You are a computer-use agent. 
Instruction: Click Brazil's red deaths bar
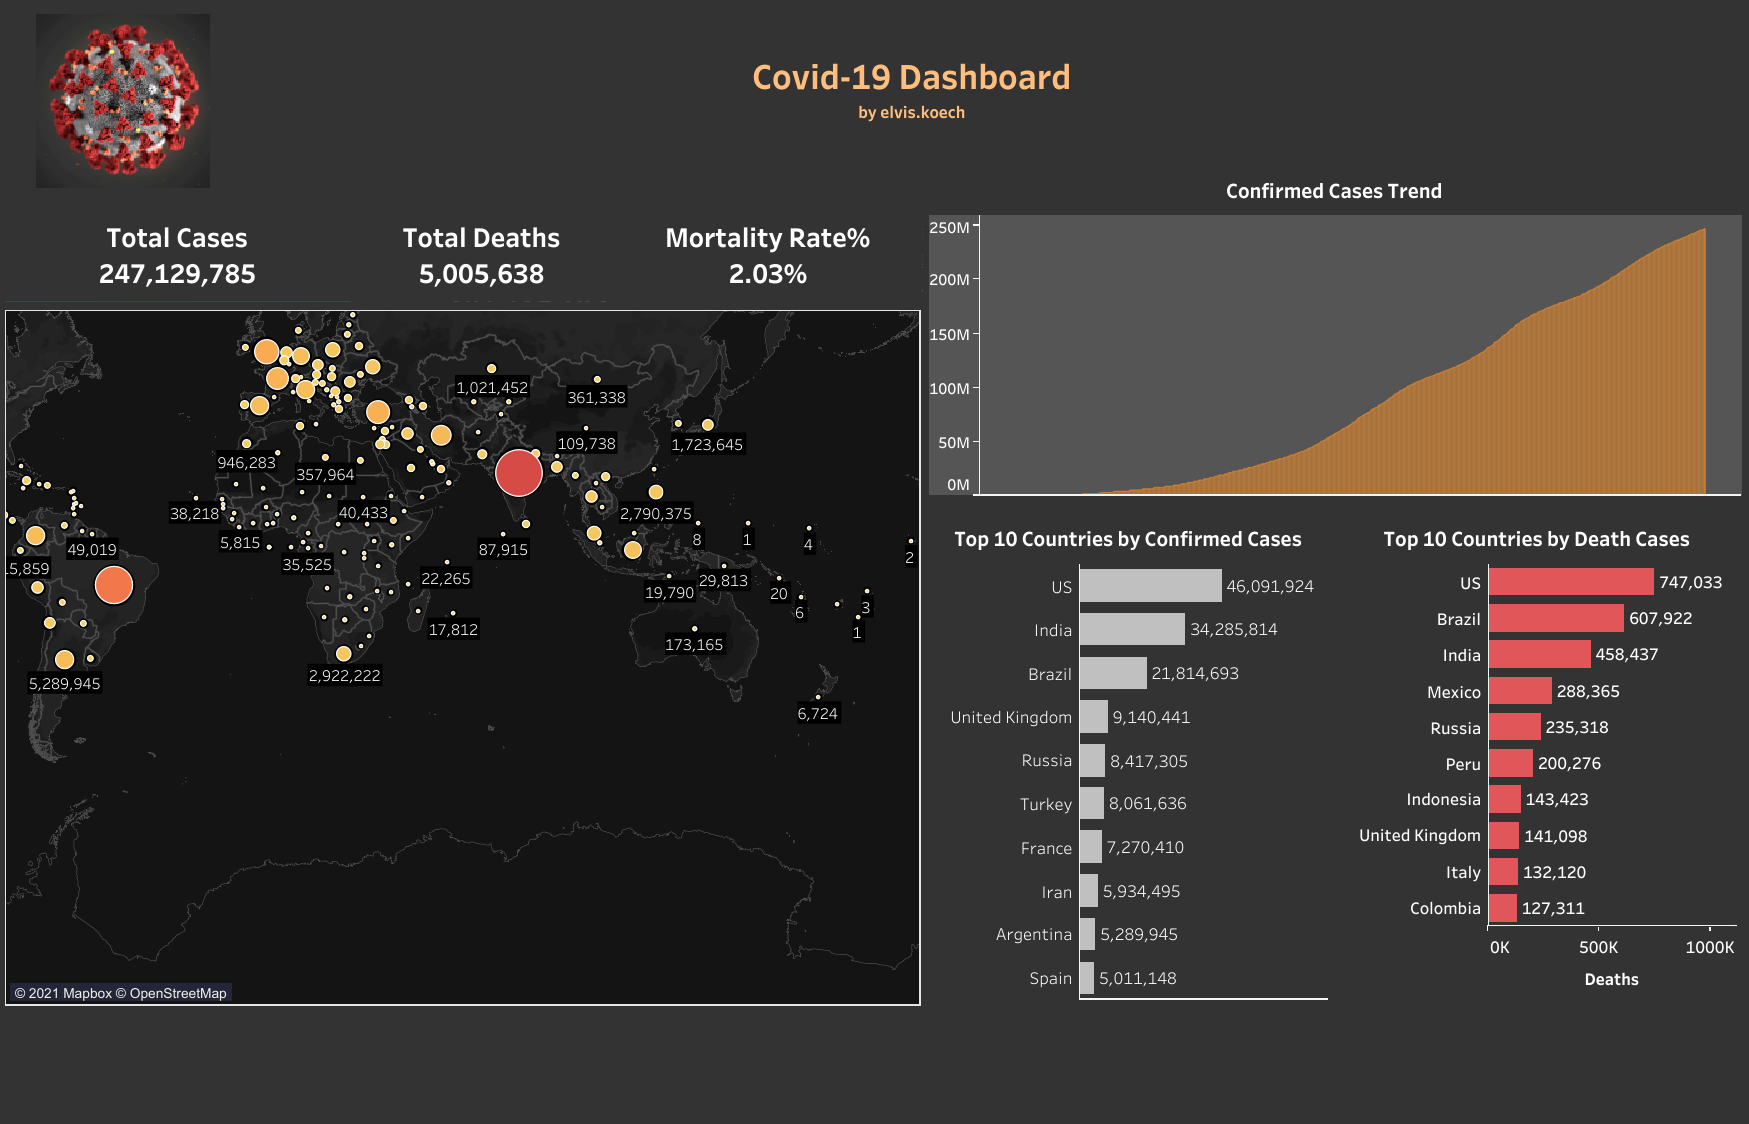click(1555, 618)
